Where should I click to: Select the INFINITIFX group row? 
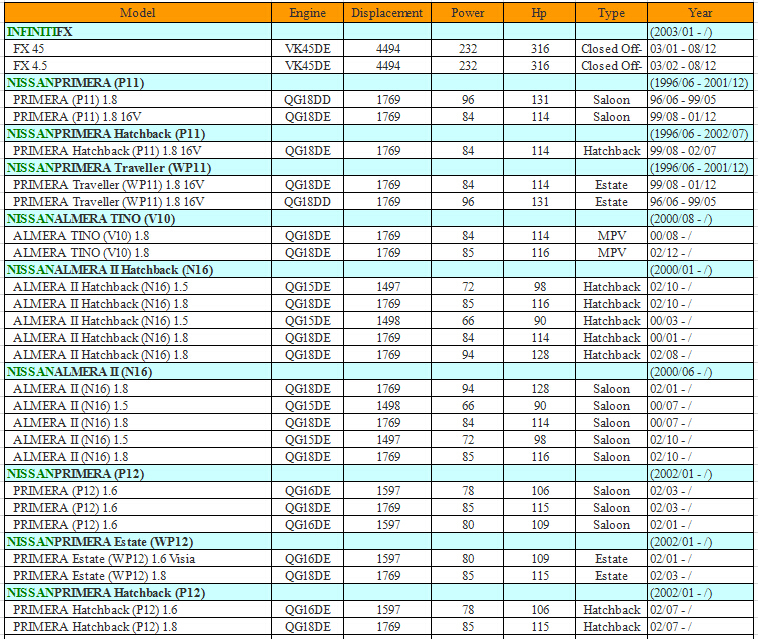point(379,31)
